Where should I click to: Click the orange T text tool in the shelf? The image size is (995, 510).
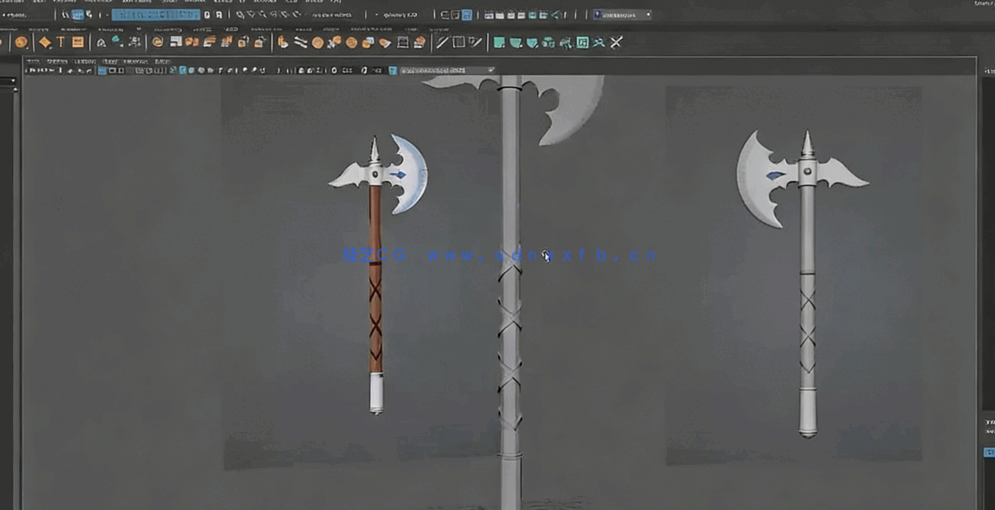click(x=60, y=43)
